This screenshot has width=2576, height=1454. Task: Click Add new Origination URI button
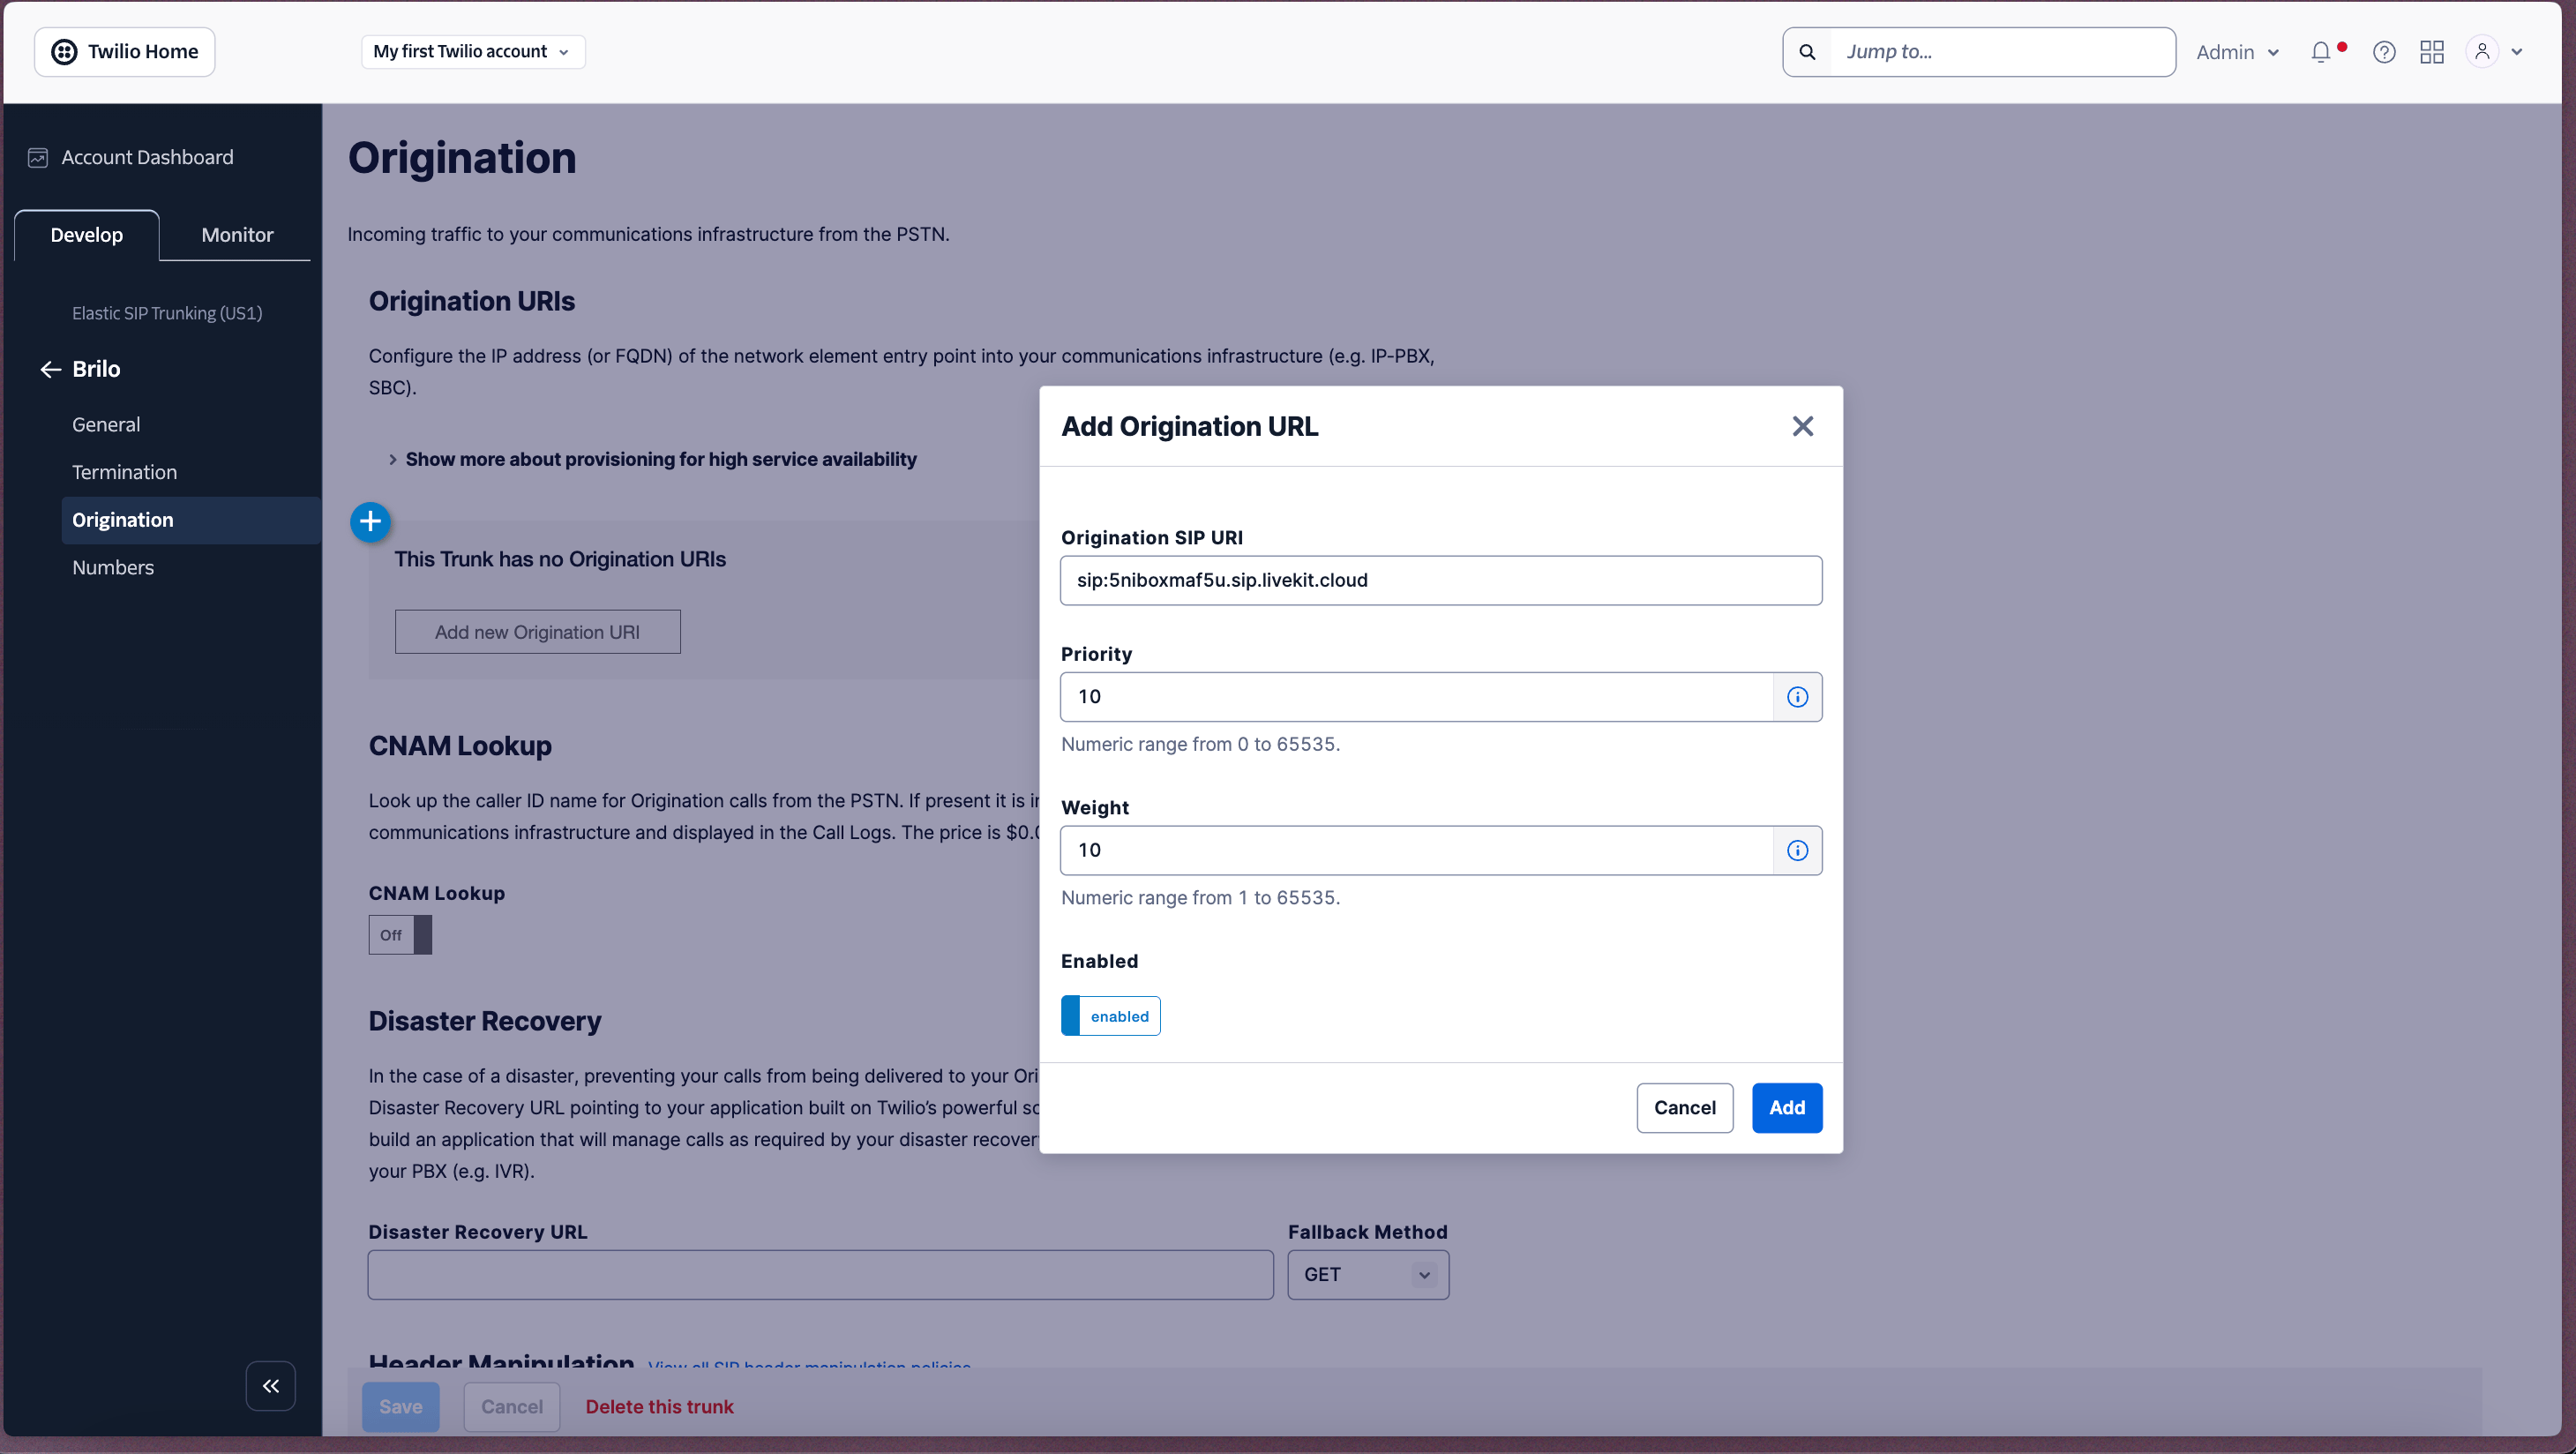[x=537, y=632]
